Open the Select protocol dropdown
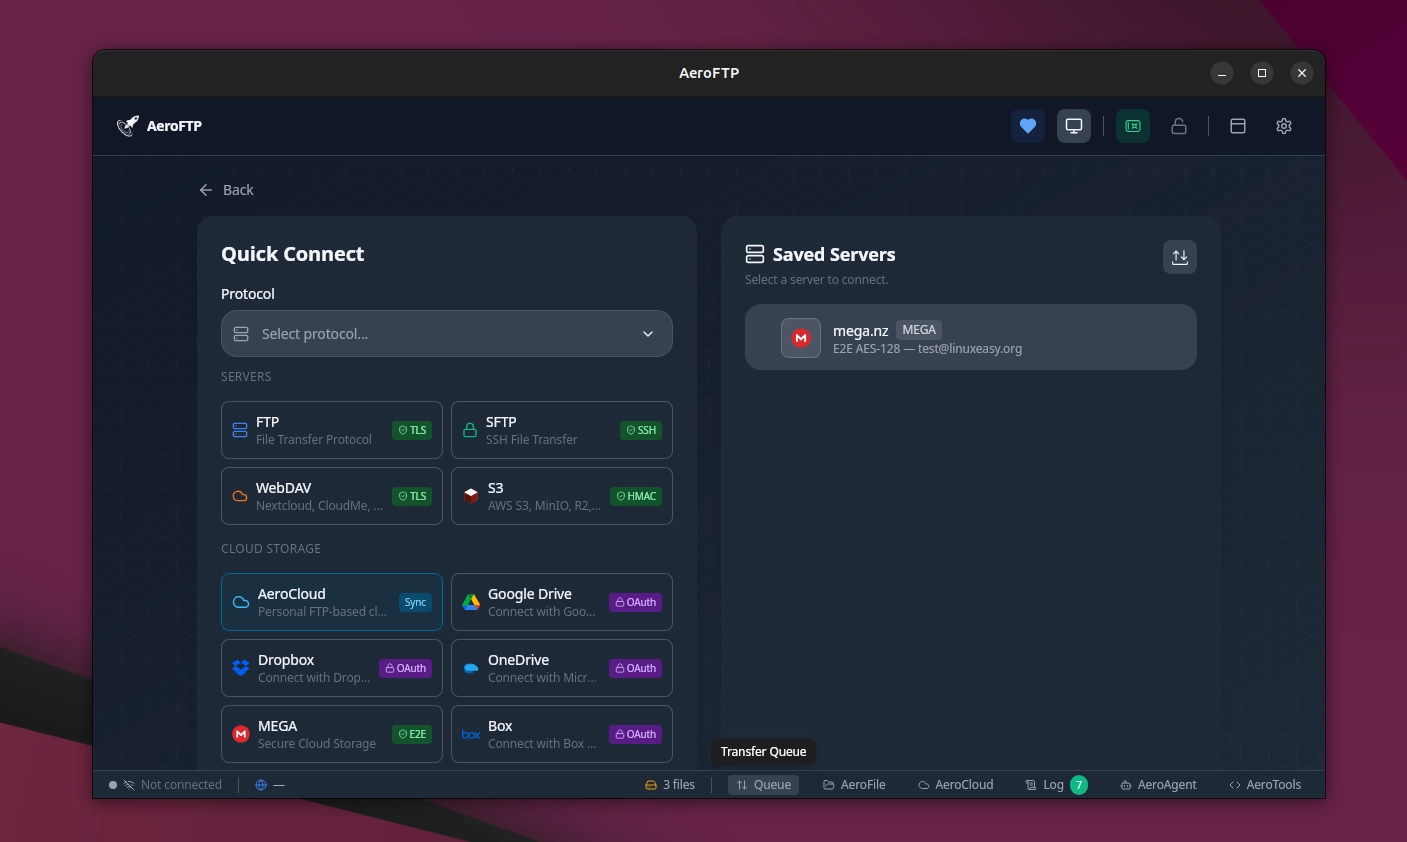The width and height of the screenshot is (1407, 842). coord(446,334)
